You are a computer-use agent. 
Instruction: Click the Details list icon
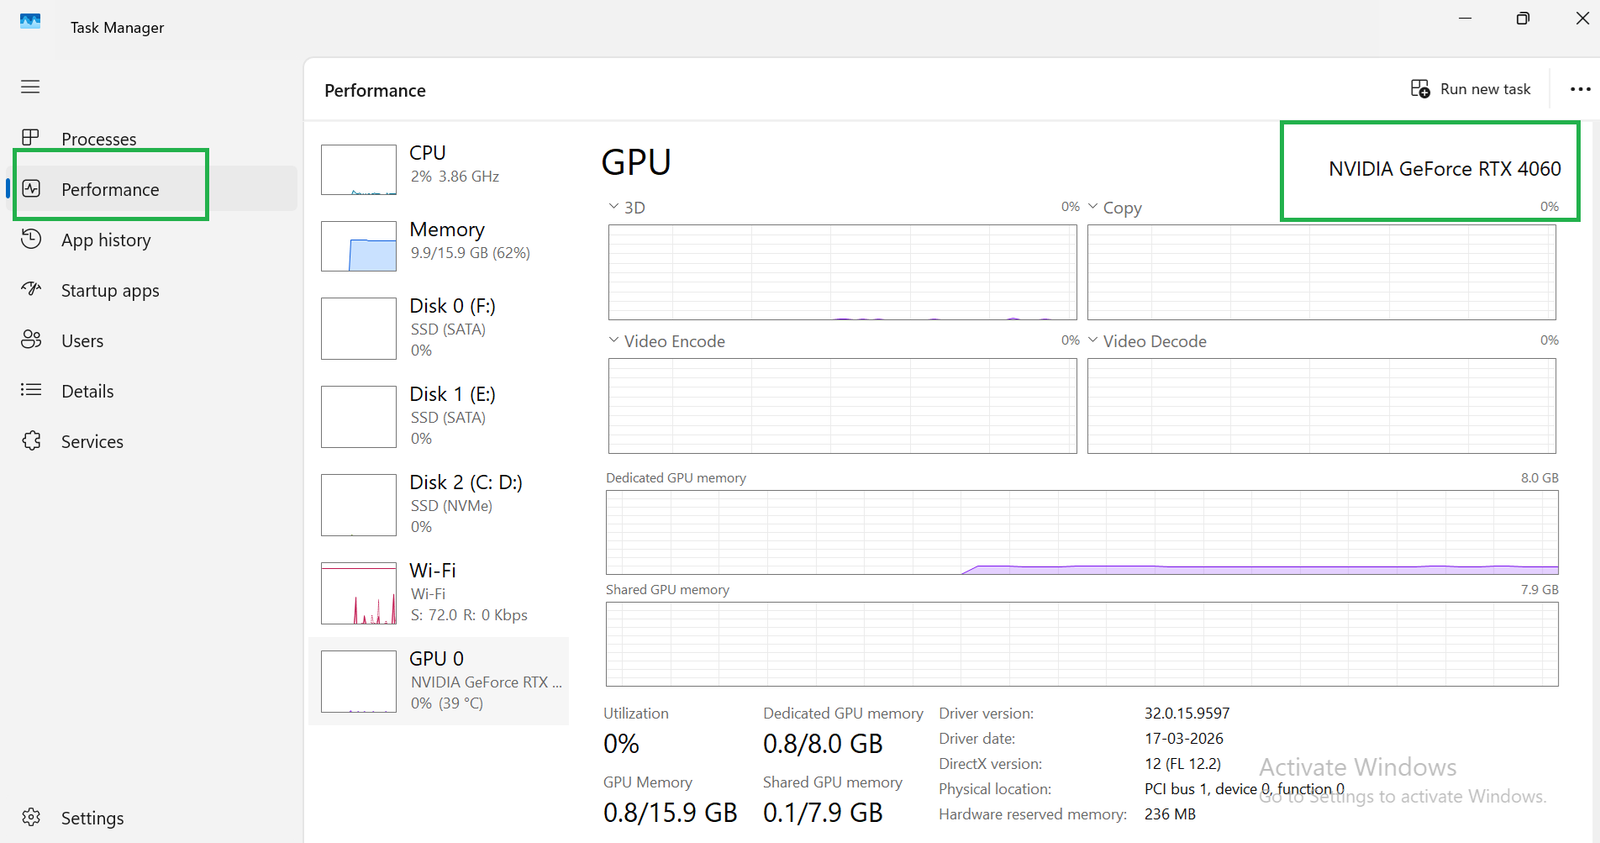(x=31, y=390)
